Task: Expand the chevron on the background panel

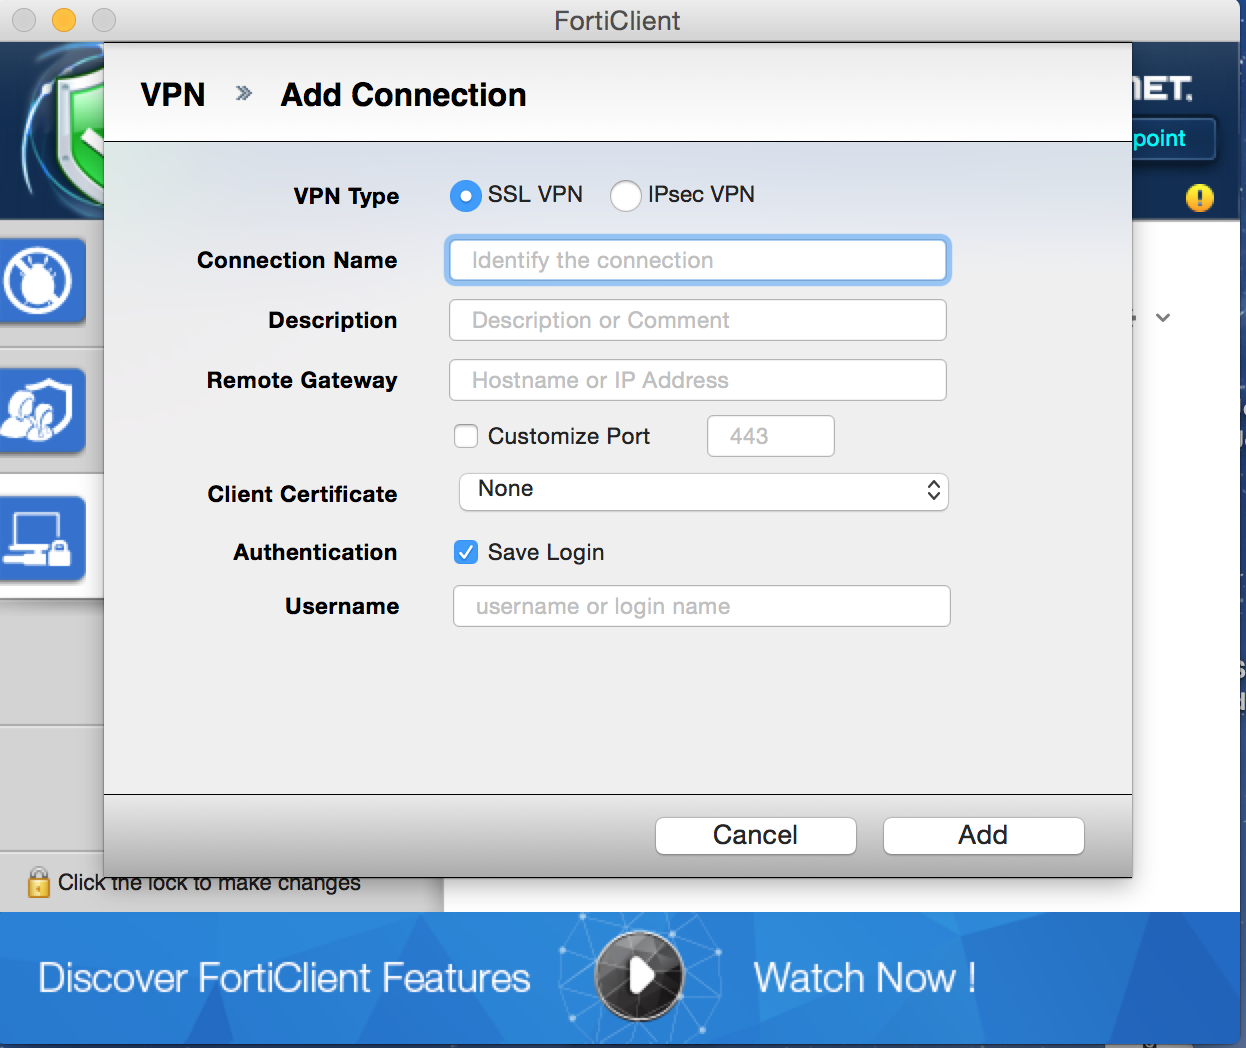Action: pyautogui.click(x=1163, y=318)
